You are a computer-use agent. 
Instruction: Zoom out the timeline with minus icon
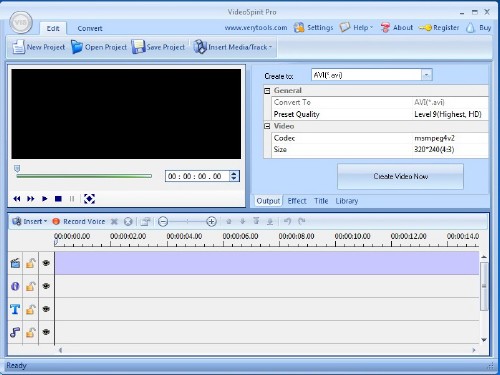pyautogui.click(x=163, y=221)
